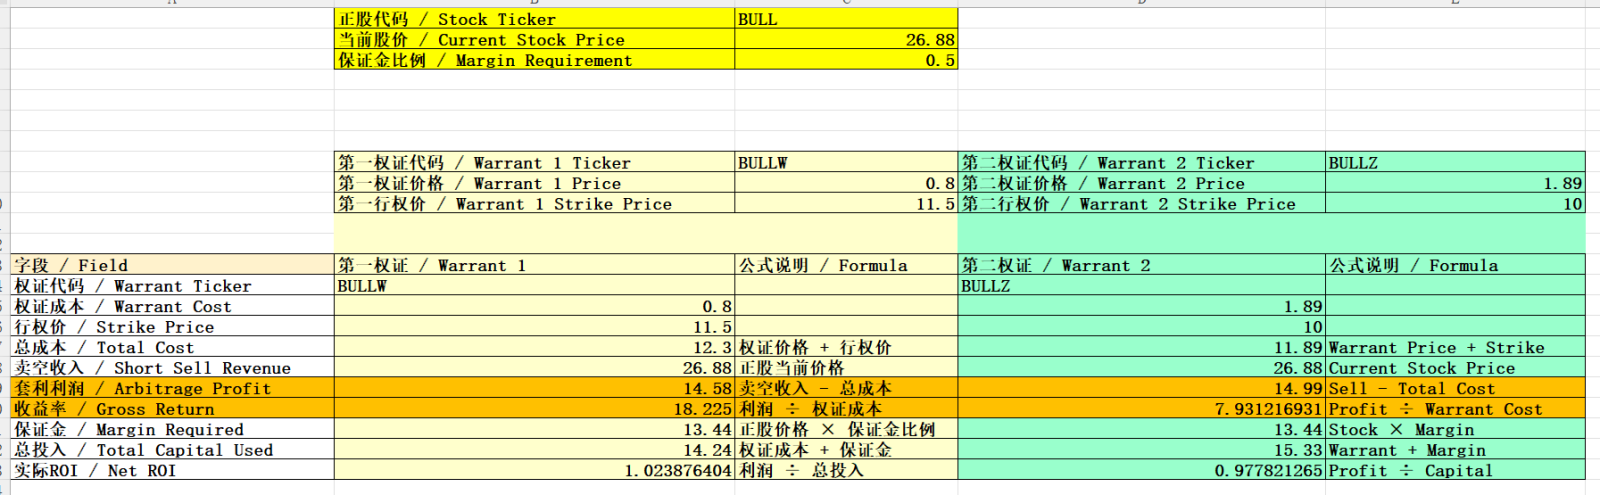Select the 'Sell - Total Cost' formula cell

click(x=1455, y=388)
